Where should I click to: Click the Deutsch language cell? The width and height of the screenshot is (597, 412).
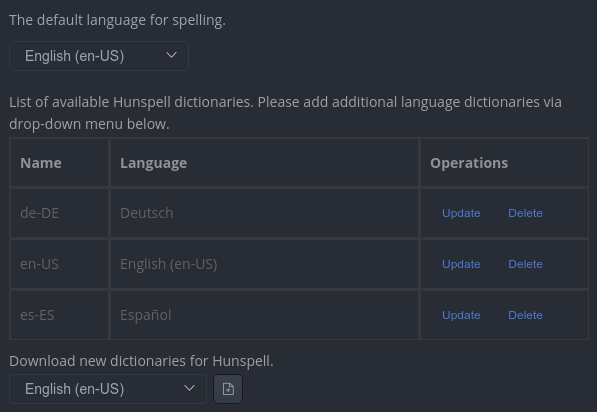[x=265, y=213]
